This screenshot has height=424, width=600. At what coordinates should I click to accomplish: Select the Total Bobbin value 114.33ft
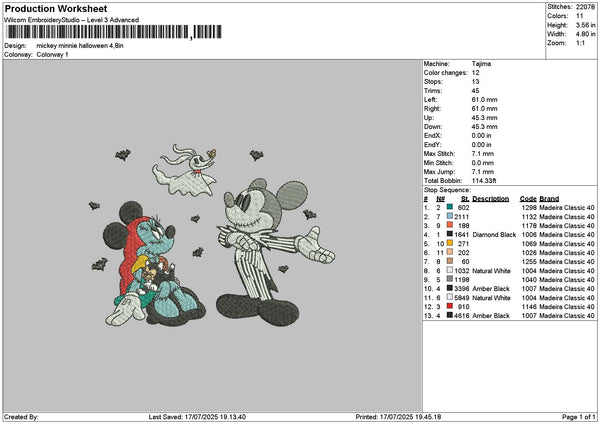click(484, 181)
